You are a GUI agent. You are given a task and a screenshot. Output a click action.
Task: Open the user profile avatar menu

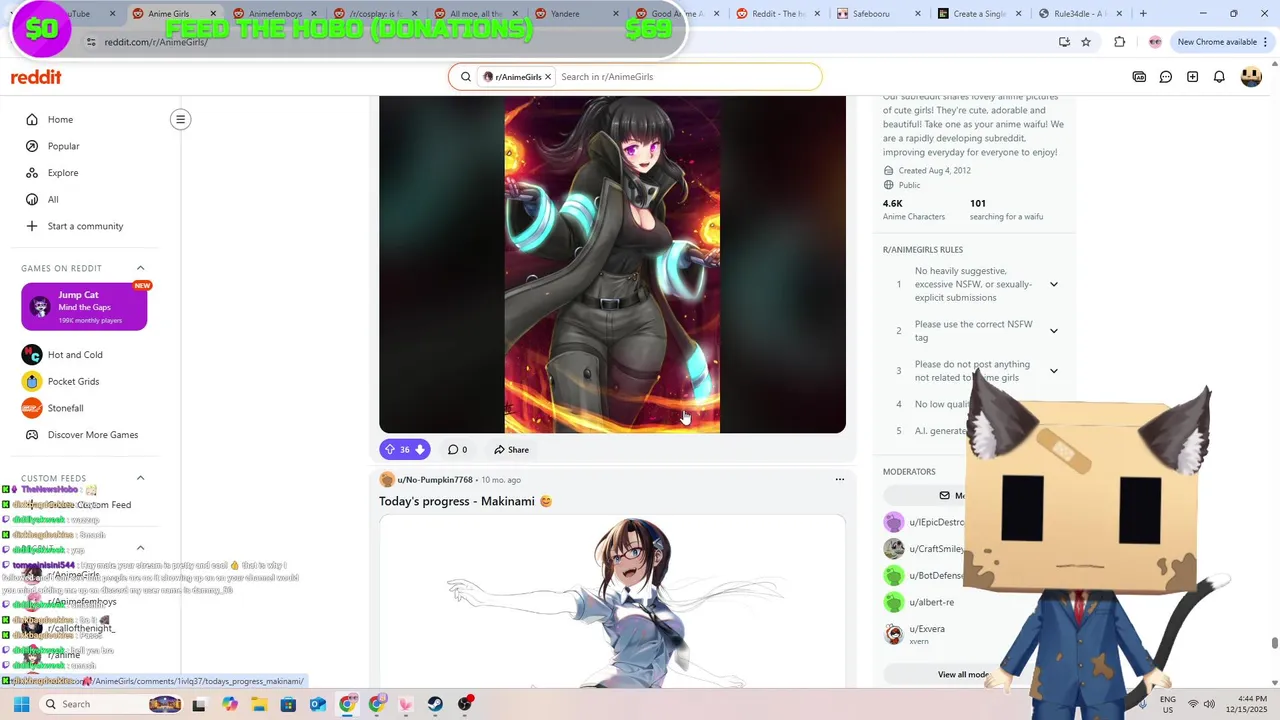pyautogui.click(x=1251, y=77)
